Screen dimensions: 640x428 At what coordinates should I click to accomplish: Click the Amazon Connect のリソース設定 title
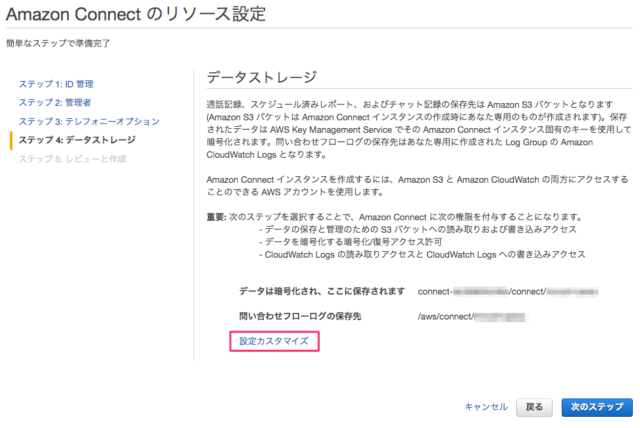pos(136,14)
